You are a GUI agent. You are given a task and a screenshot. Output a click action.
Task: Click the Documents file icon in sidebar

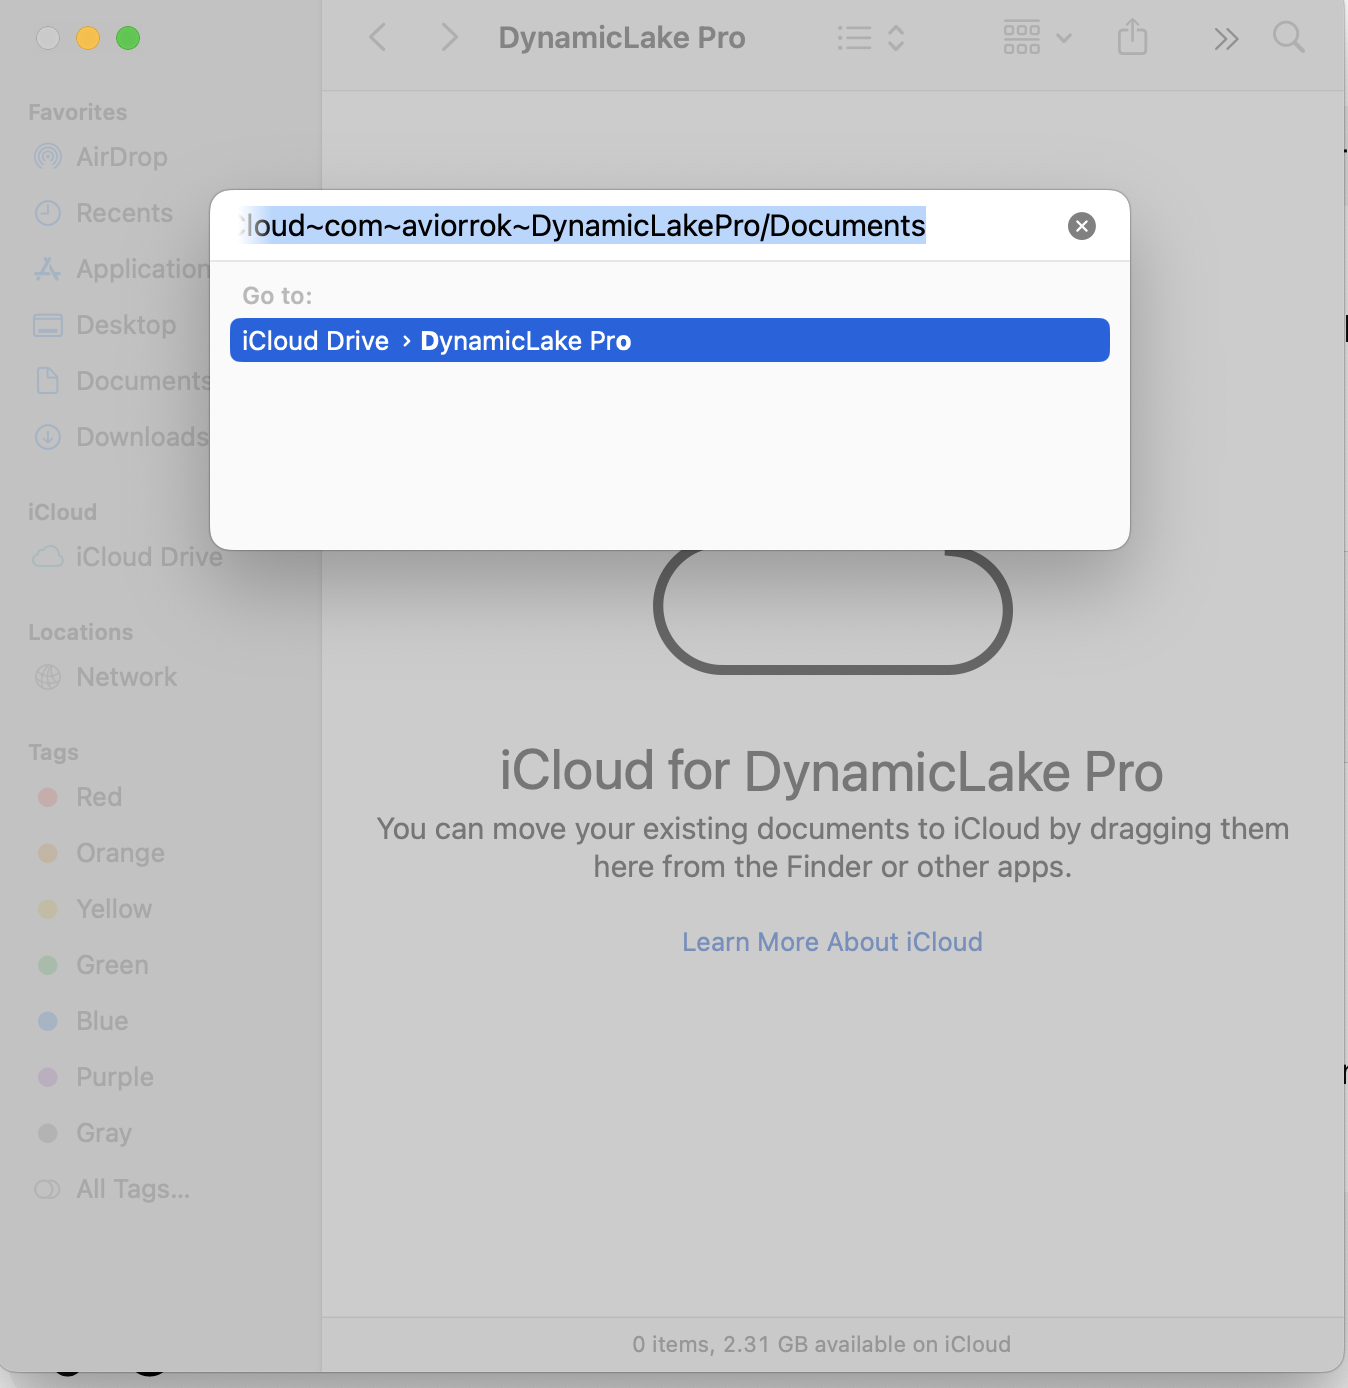(48, 381)
